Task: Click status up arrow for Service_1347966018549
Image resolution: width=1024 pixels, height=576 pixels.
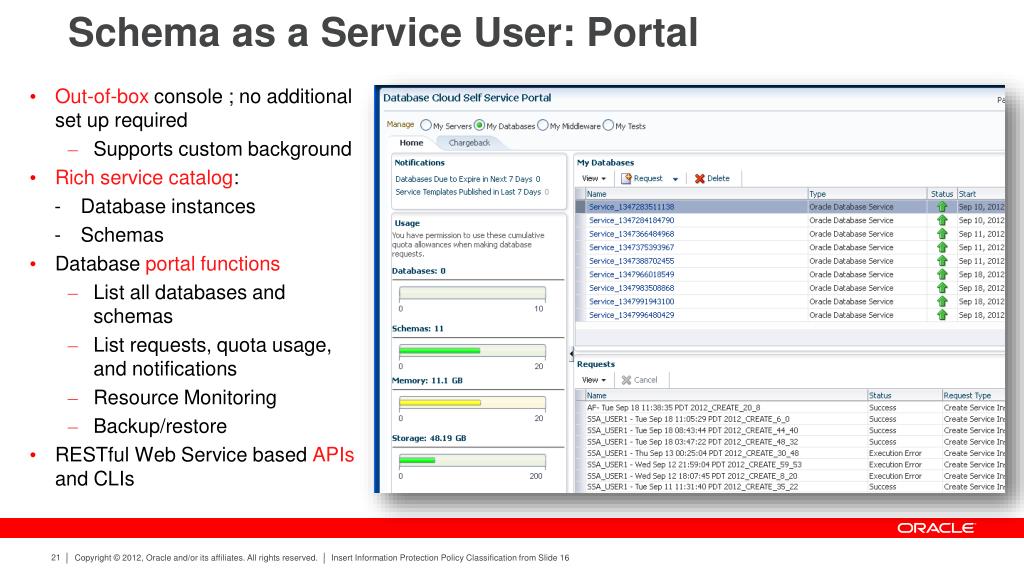Action: coord(942,274)
